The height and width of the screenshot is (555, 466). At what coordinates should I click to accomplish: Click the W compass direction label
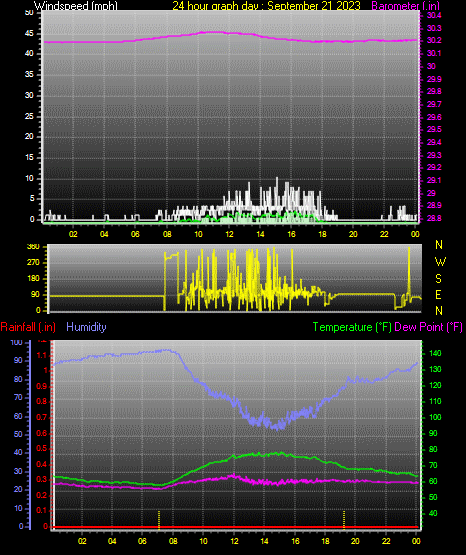coord(440,262)
